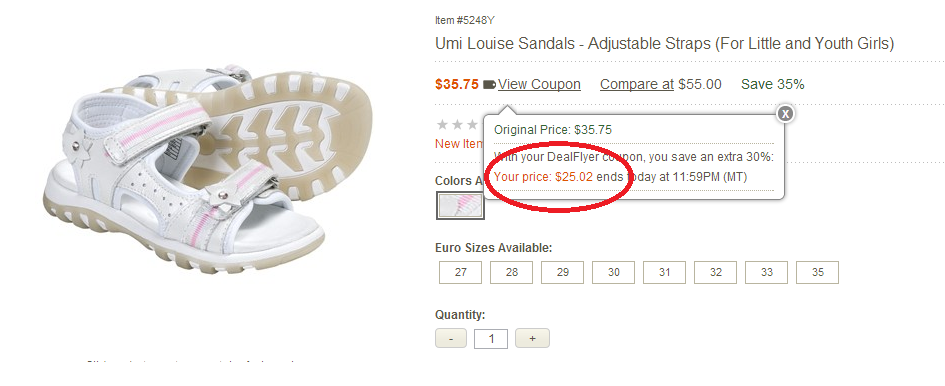
Task: Decrease quantity with the minus button
Action: [451, 338]
